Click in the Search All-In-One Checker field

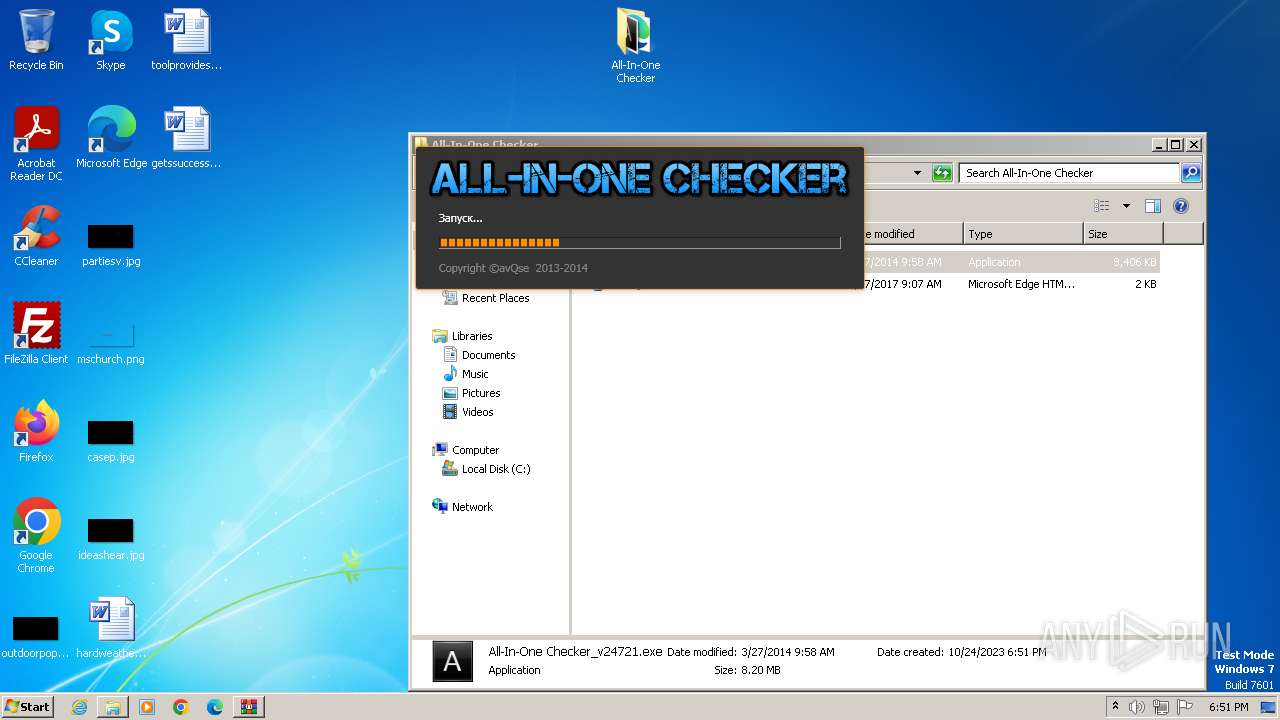pos(1070,173)
